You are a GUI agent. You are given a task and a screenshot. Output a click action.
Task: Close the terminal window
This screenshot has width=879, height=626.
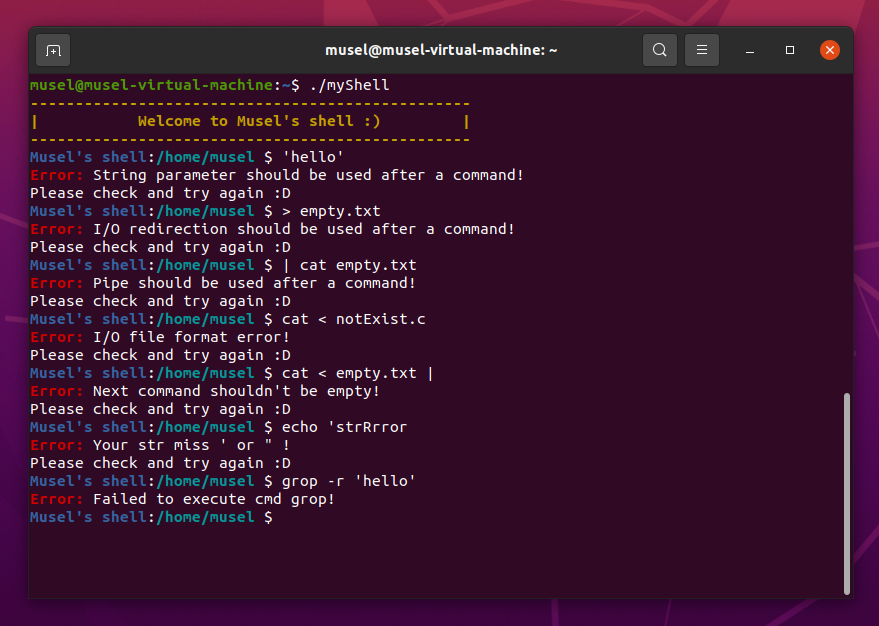830,50
